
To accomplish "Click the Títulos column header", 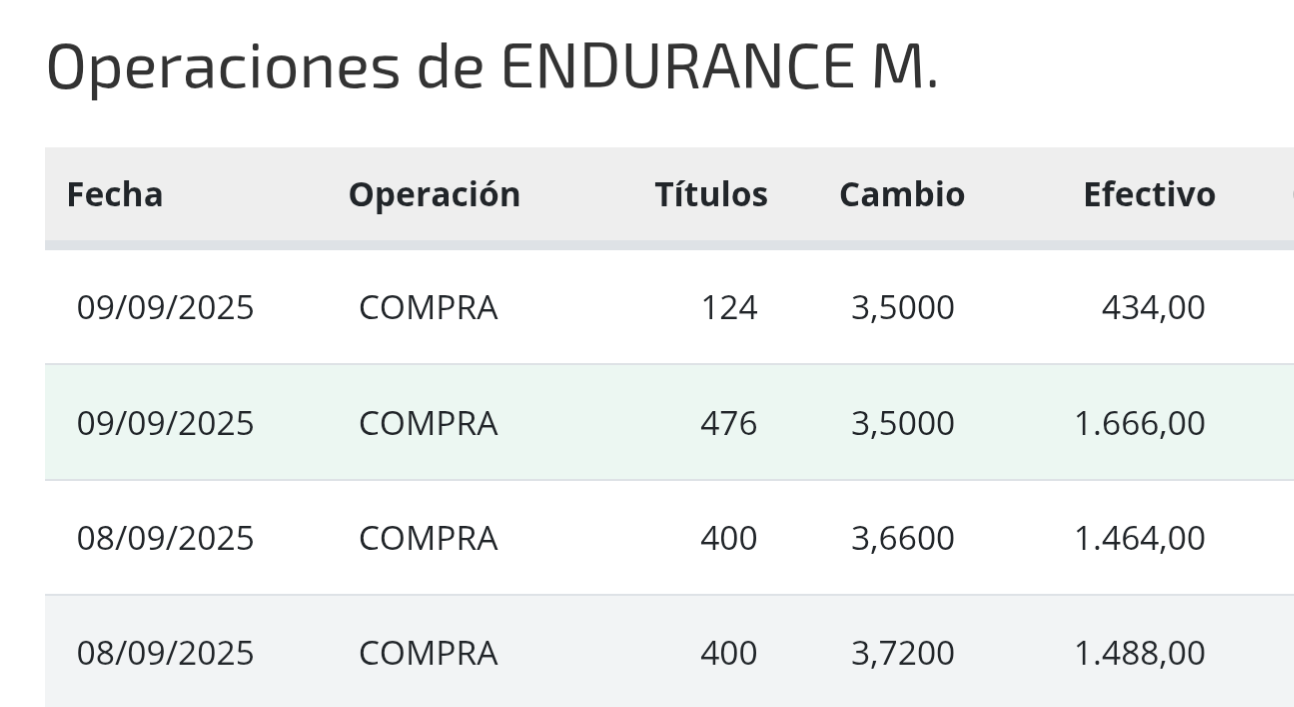I will point(711,195).
